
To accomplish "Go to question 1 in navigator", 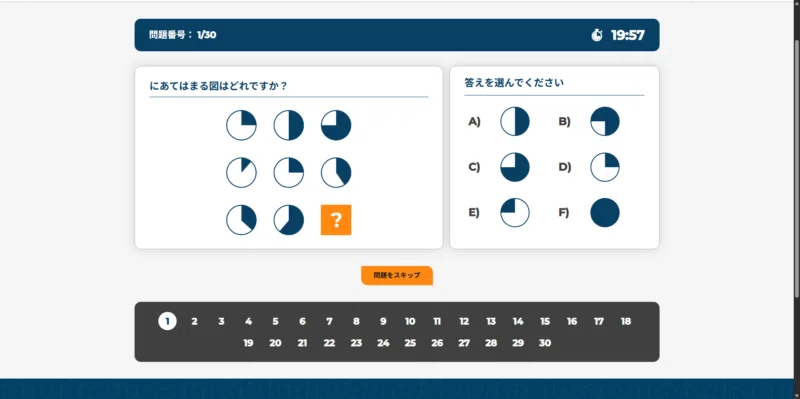I will (x=167, y=321).
